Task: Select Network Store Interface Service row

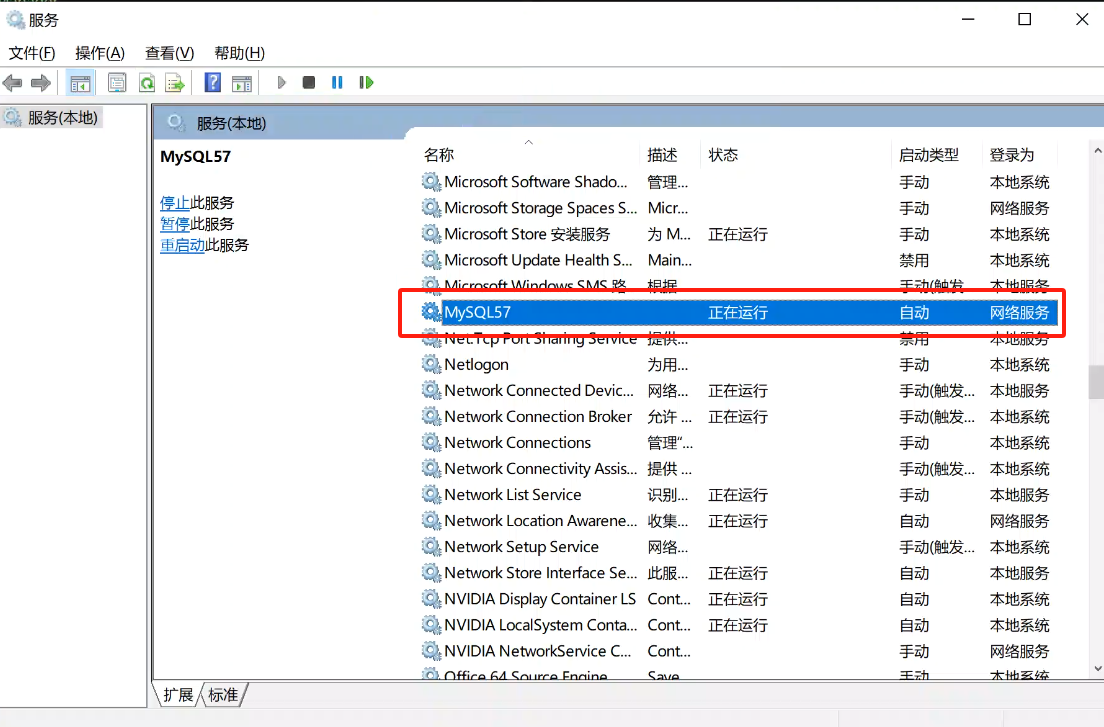Action: 739,573
